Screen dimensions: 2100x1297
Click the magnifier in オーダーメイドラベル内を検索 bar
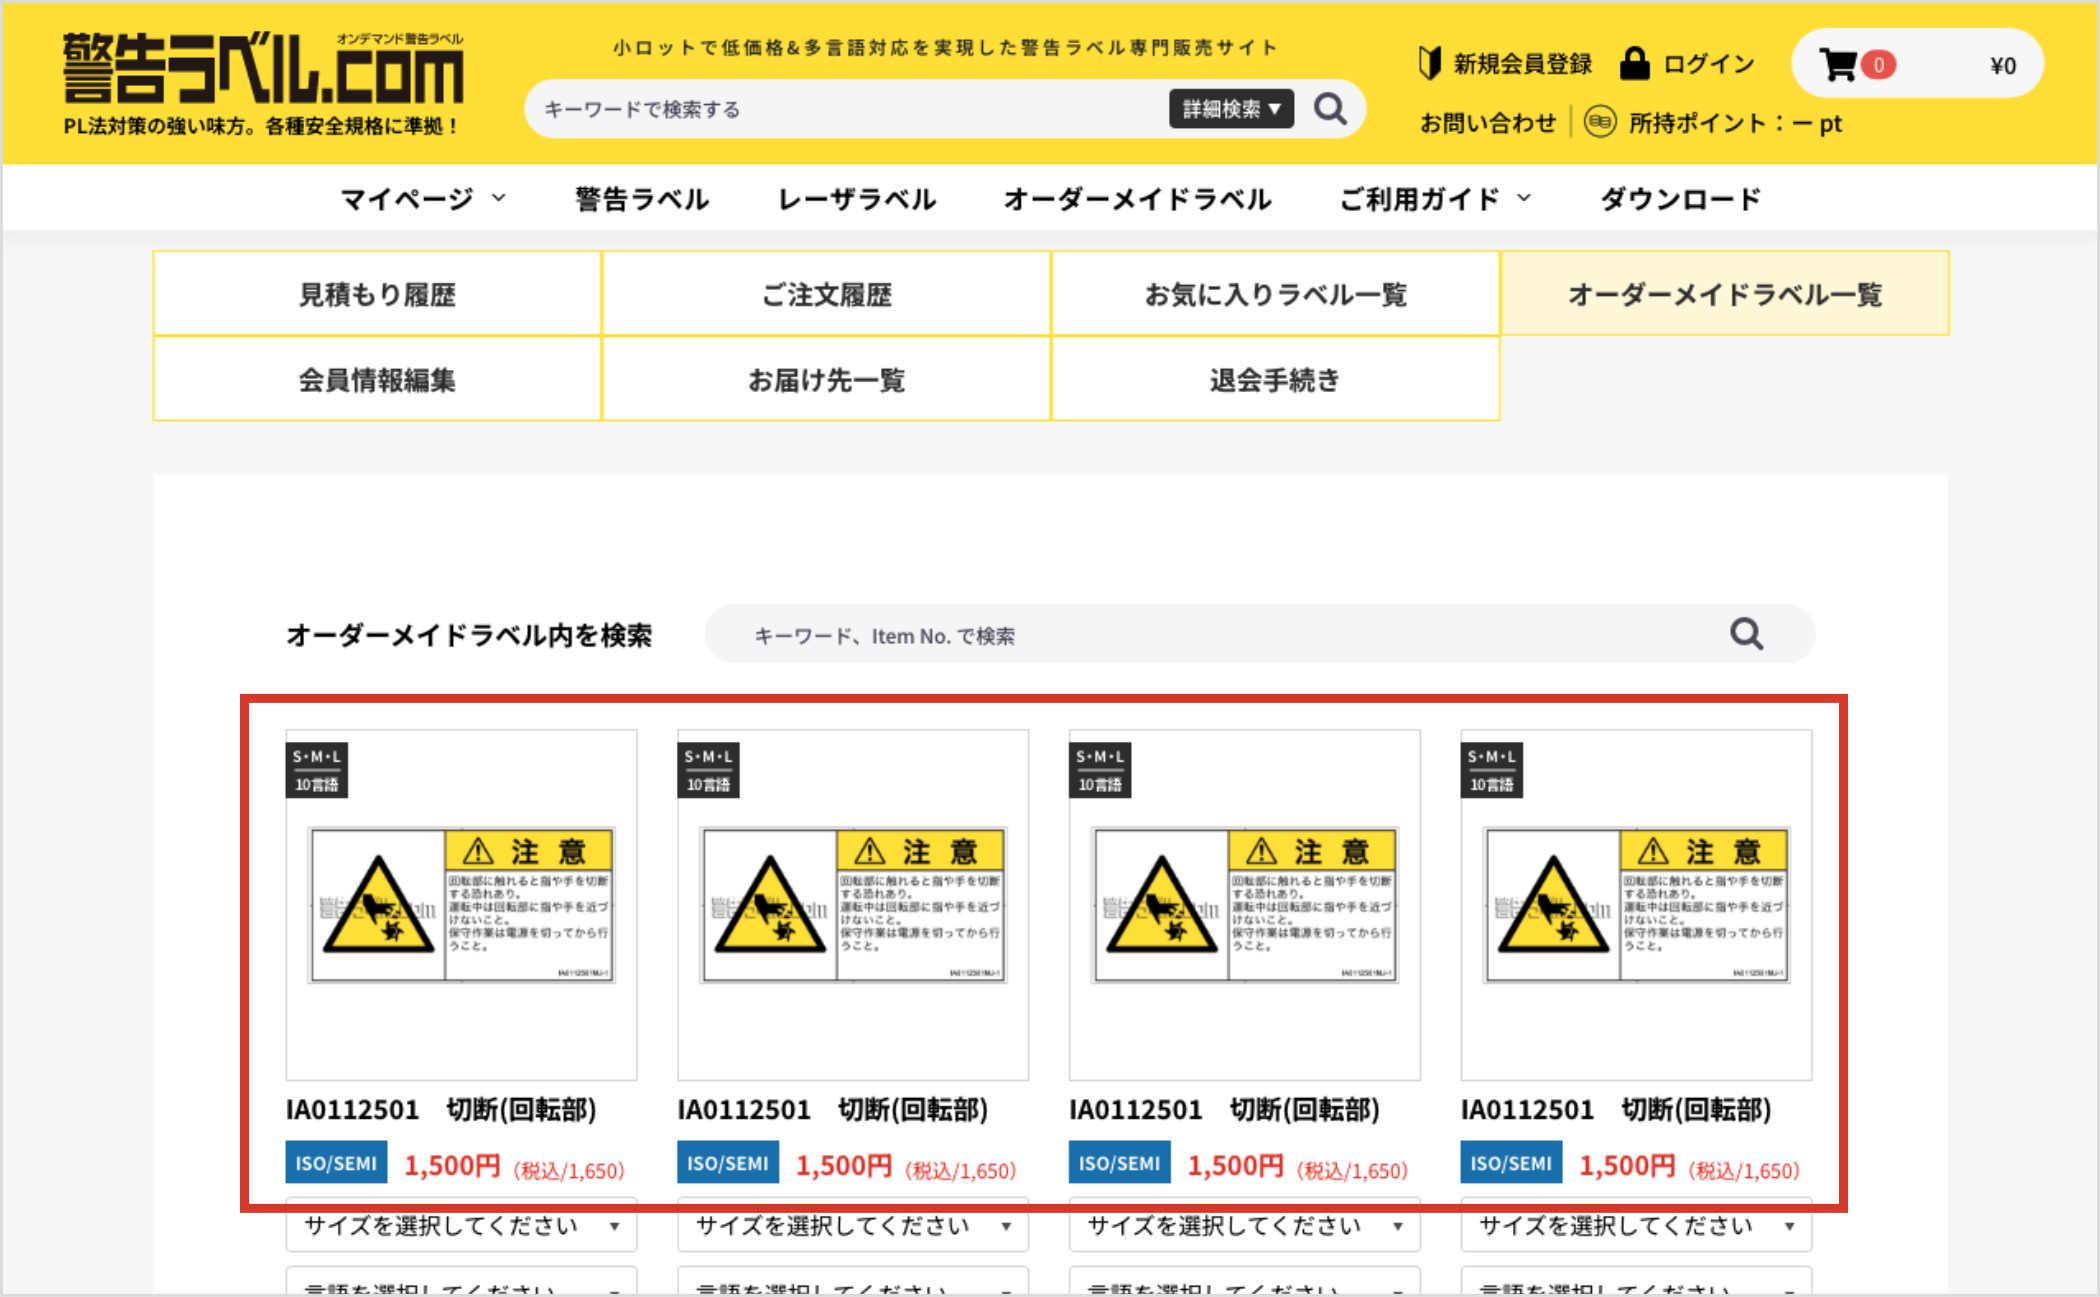1746,634
